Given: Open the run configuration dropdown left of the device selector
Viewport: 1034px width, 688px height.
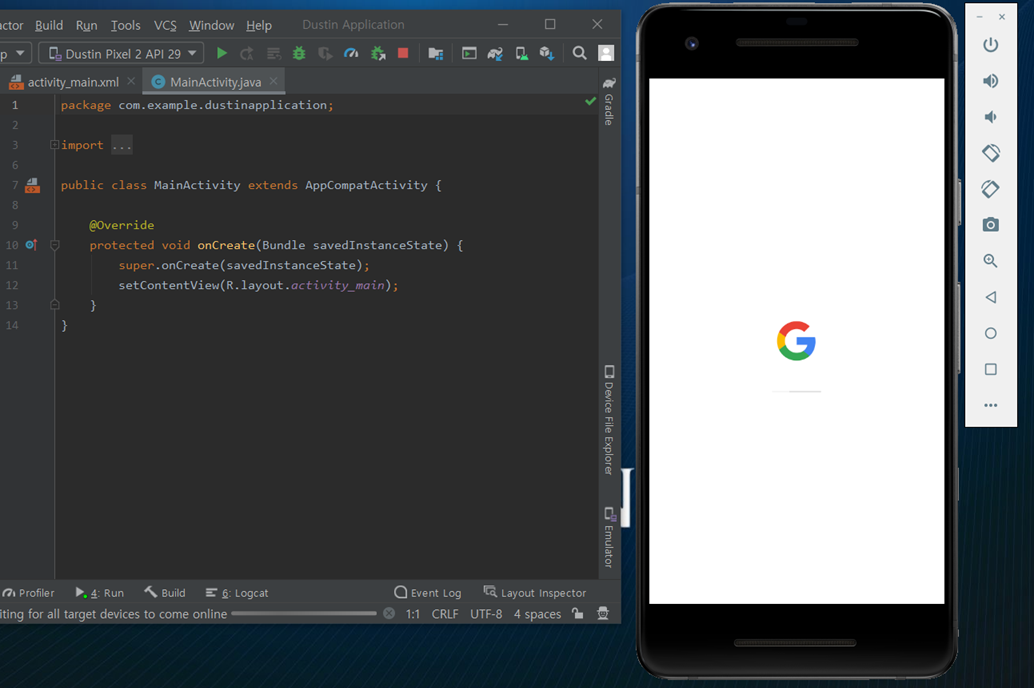Looking at the screenshot, I should pos(15,53).
